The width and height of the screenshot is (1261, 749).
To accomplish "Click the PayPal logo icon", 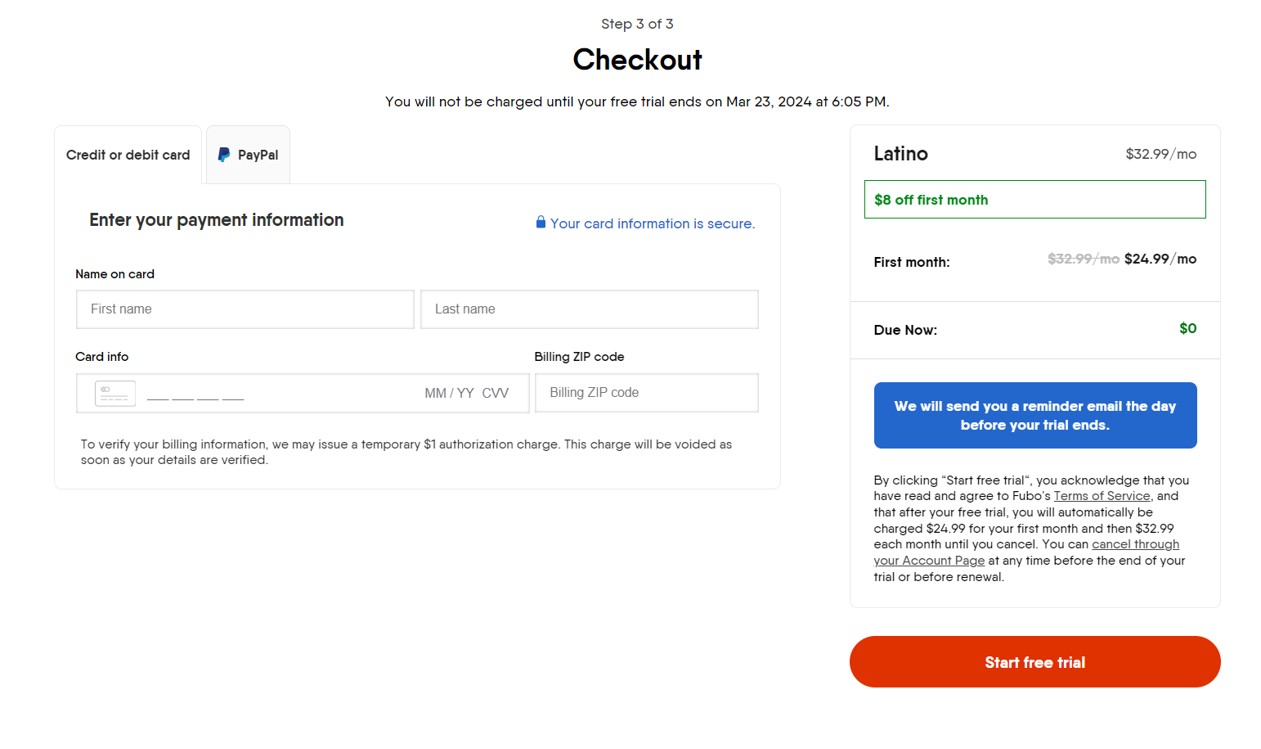I will pyautogui.click(x=224, y=155).
